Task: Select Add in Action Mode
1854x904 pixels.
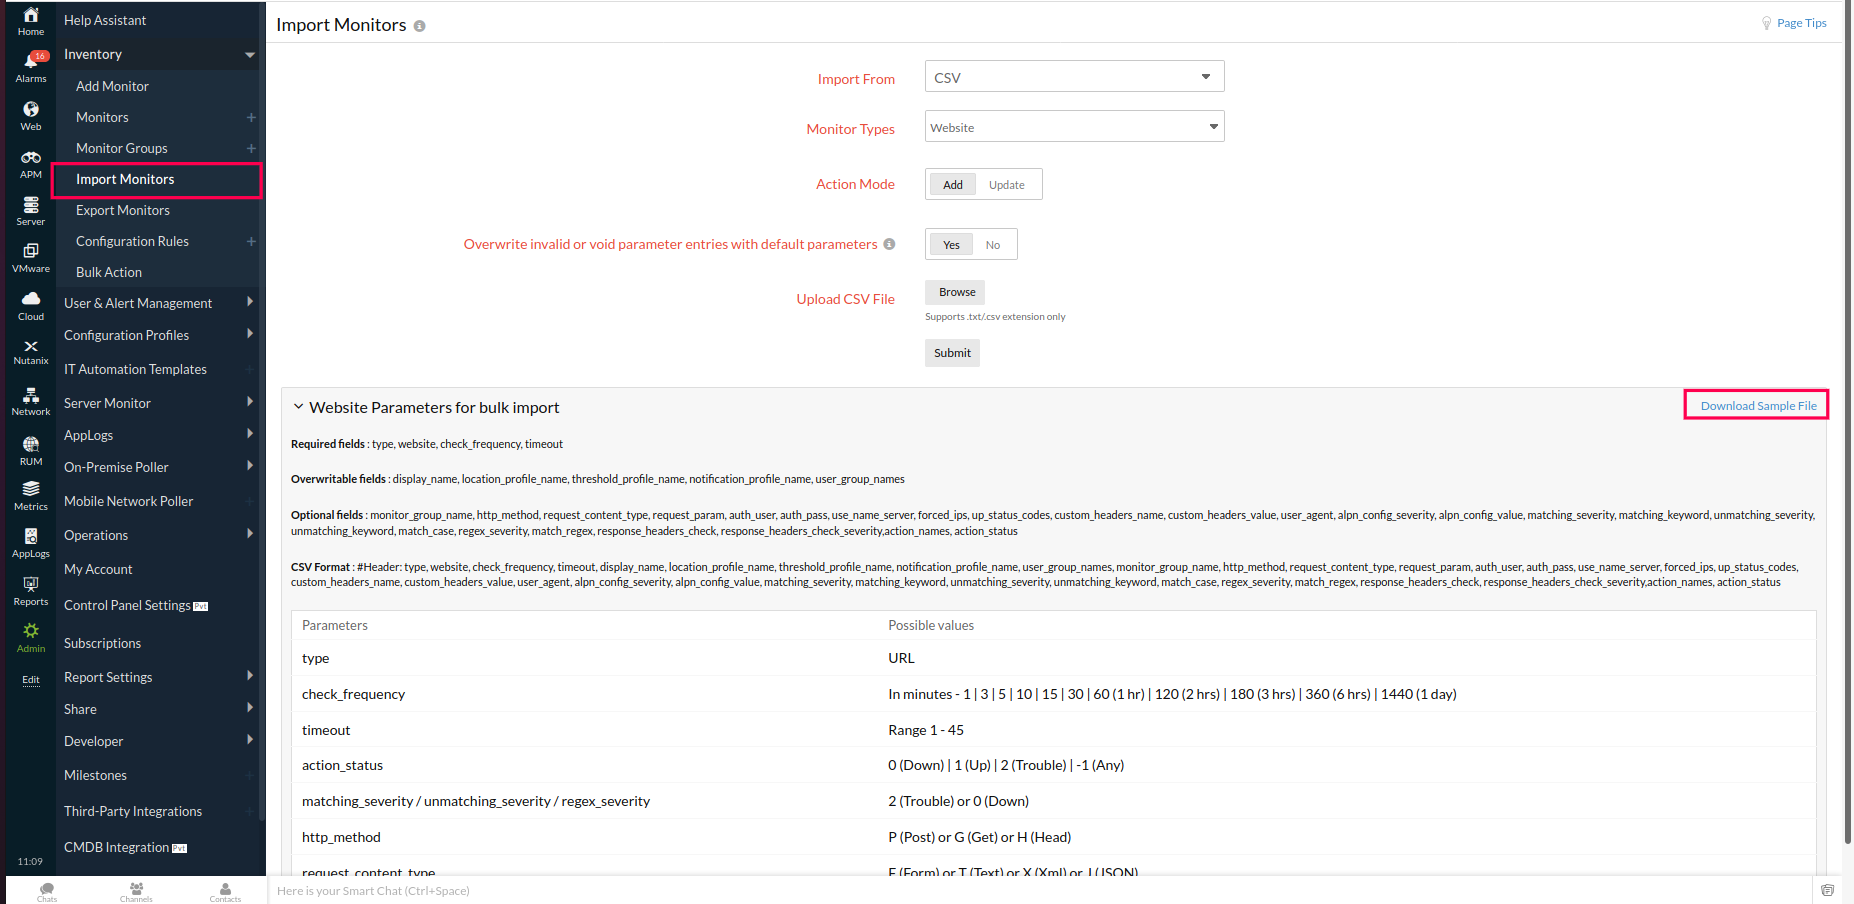Action: pyautogui.click(x=952, y=185)
